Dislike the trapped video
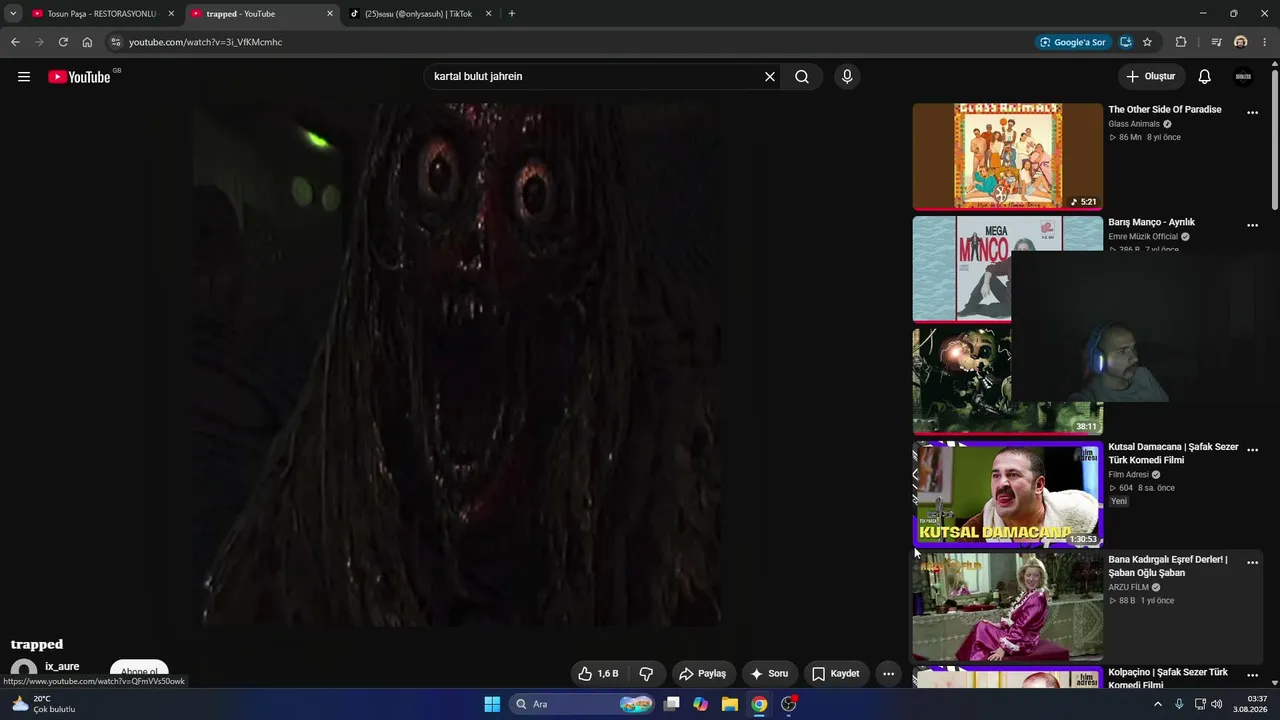This screenshot has width=1280, height=720. [x=646, y=674]
